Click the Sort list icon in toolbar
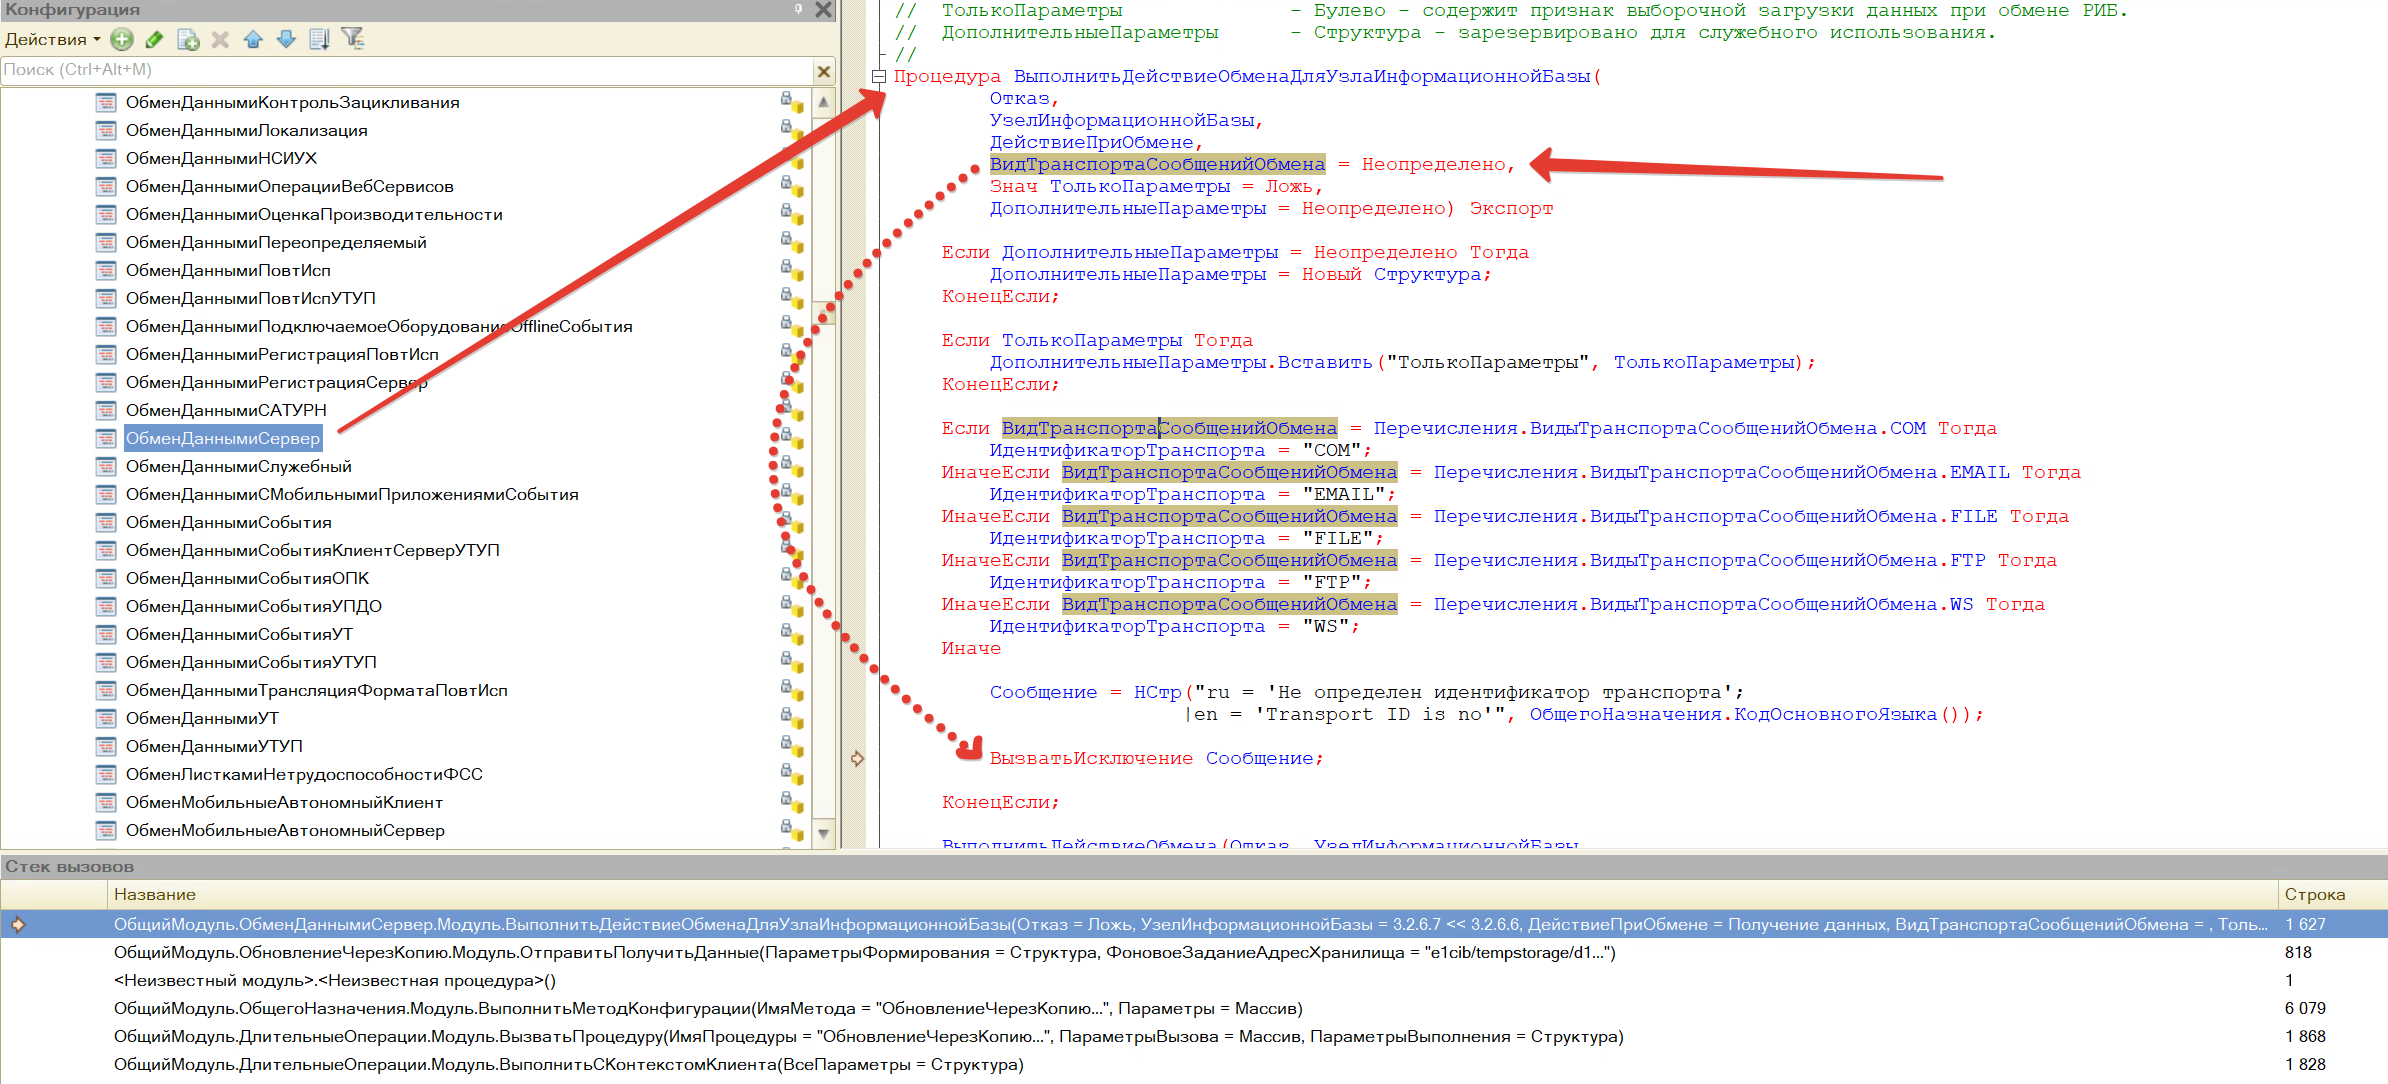 tap(319, 40)
